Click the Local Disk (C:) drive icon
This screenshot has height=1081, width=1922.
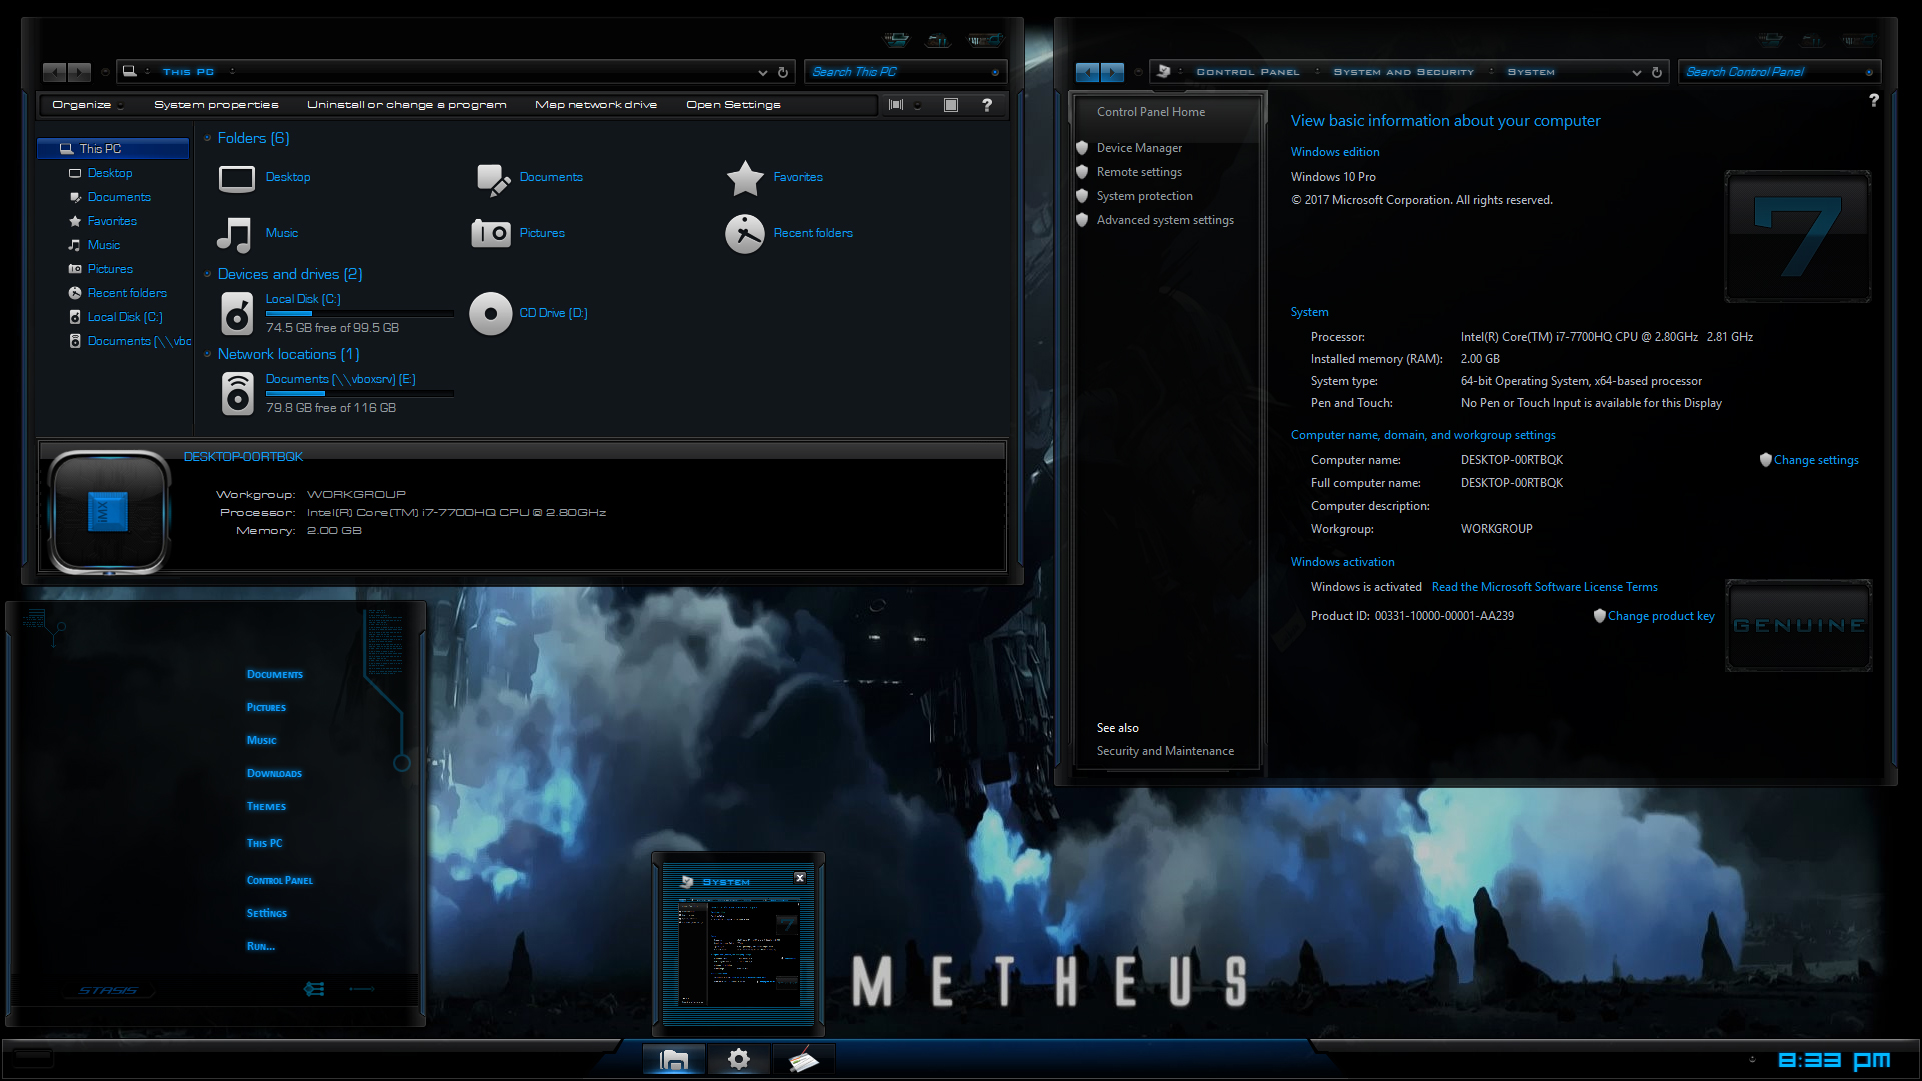[236, 313]
